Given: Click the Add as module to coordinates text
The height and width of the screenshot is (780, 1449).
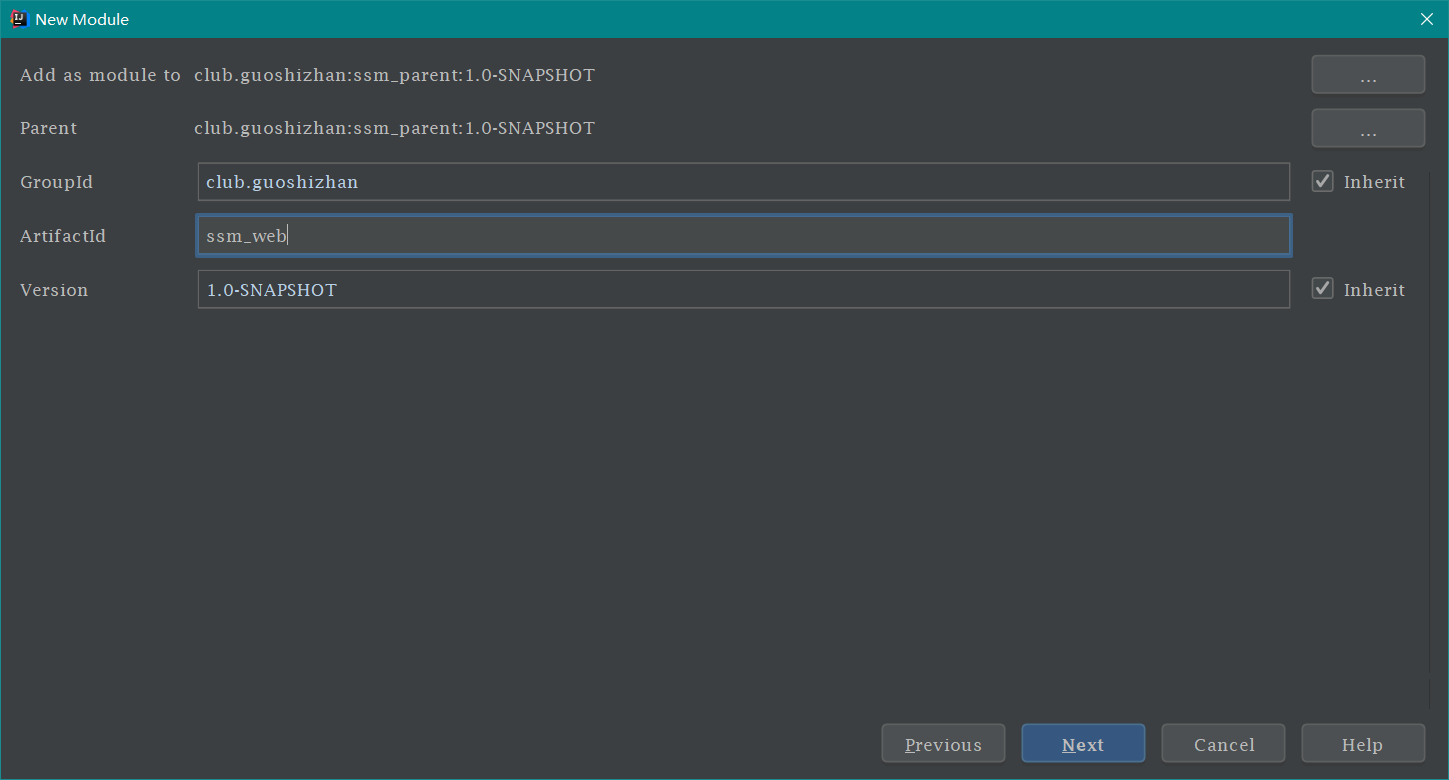Looking at the screenshot, I should click(394, 75).
